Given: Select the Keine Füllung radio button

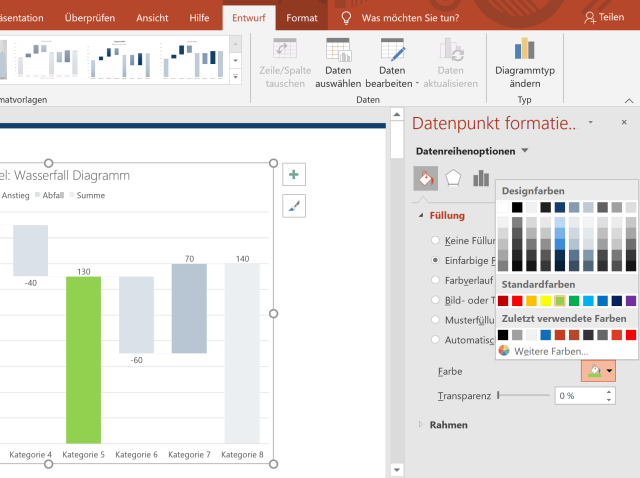Looking at the screenshot, I should [x=434, y=240].
